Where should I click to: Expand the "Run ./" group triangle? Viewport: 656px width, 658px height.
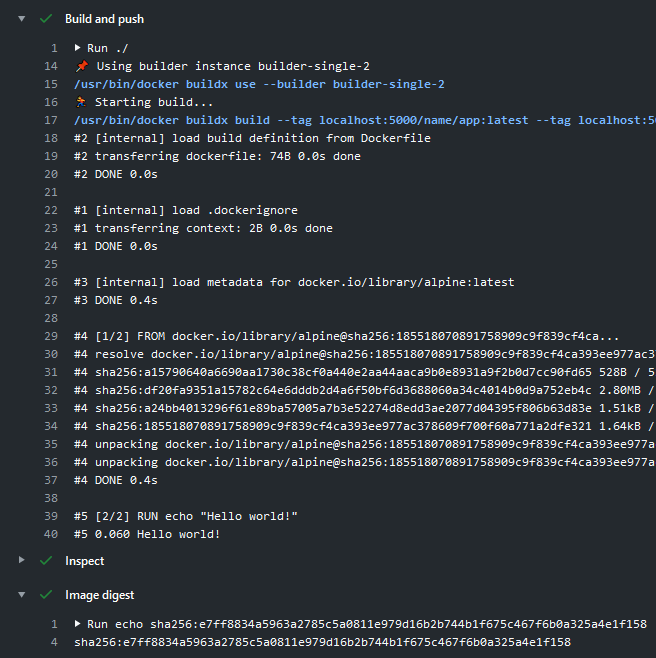(x=78, y=48)
